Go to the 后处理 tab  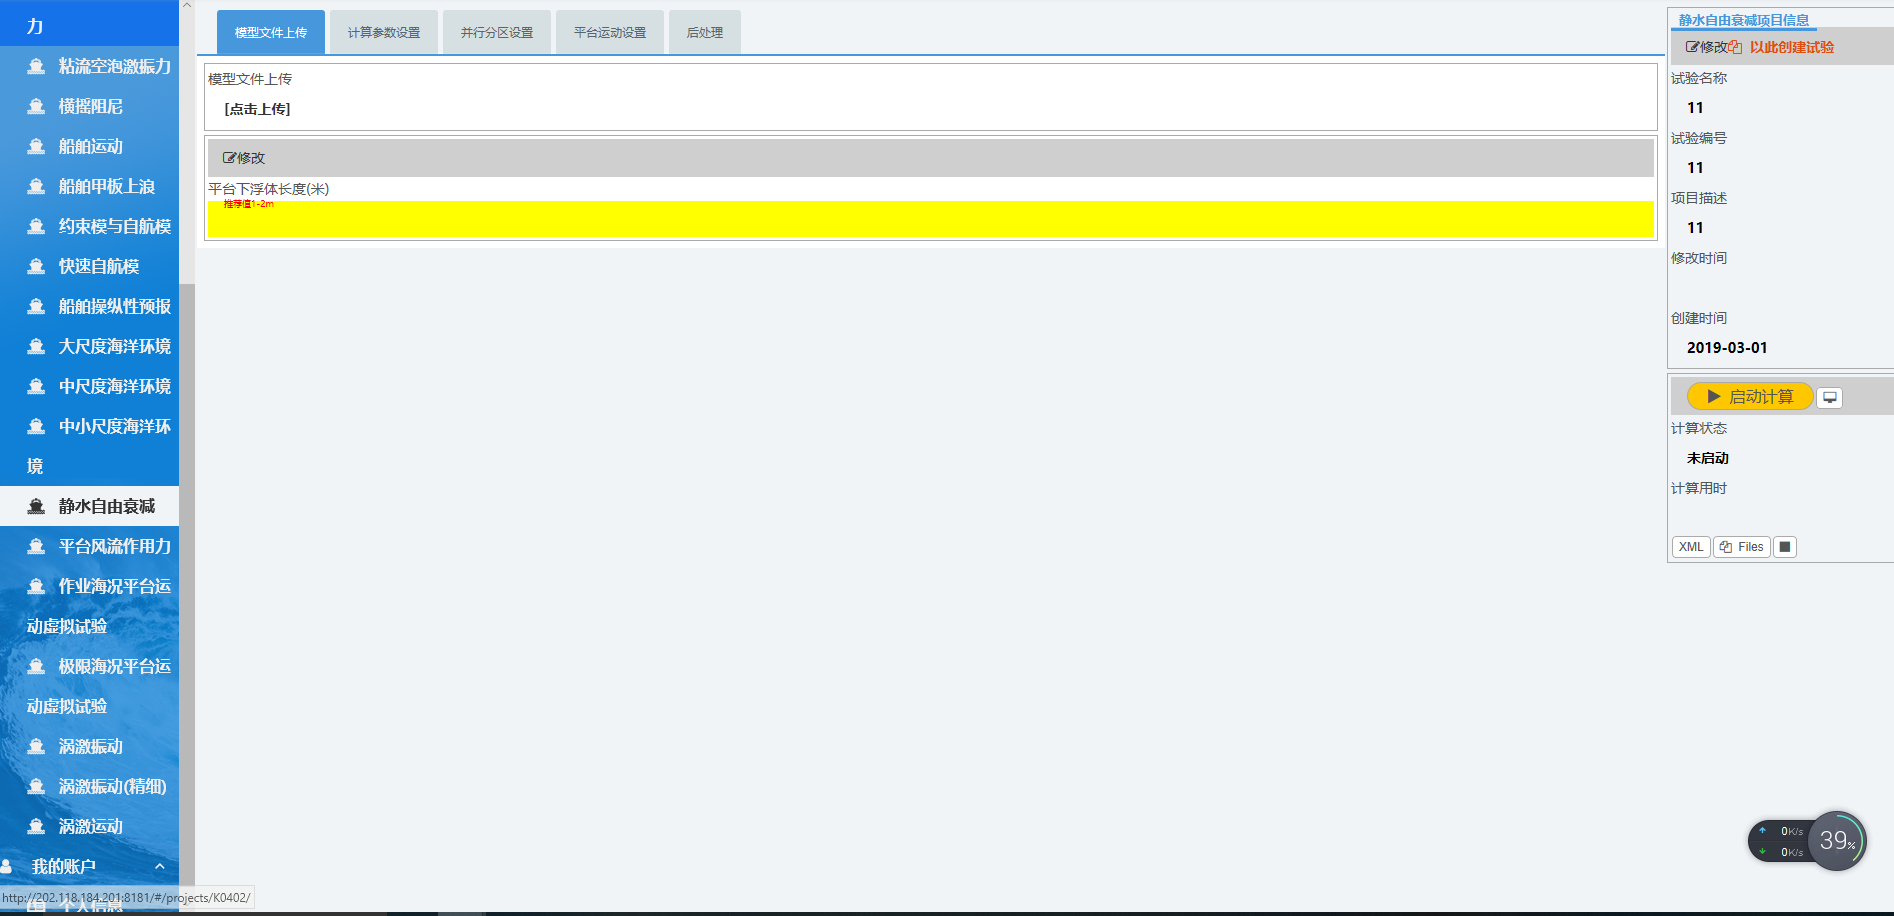[705, 33]
